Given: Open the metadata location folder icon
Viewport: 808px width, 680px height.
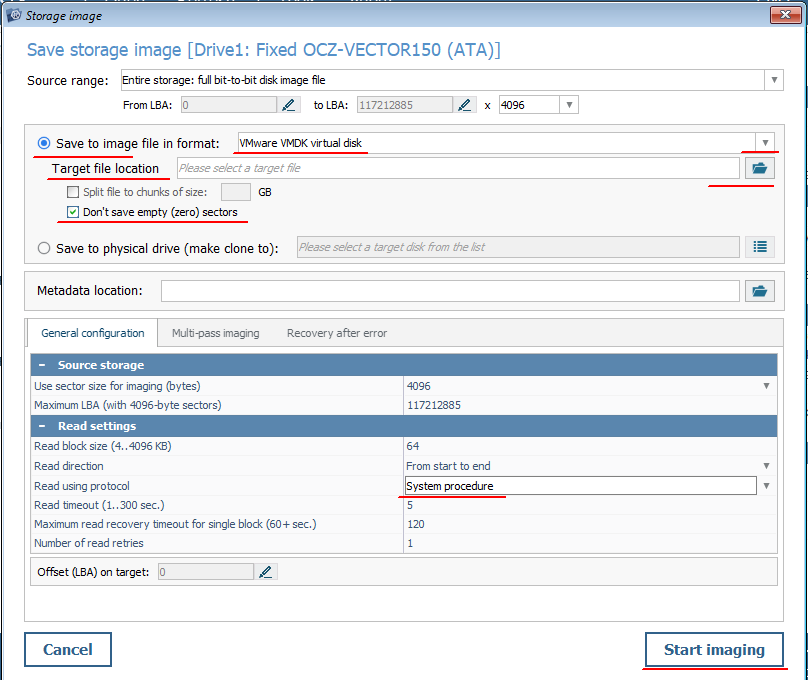Looking at the screenshot, I should (x=760, y=291).
